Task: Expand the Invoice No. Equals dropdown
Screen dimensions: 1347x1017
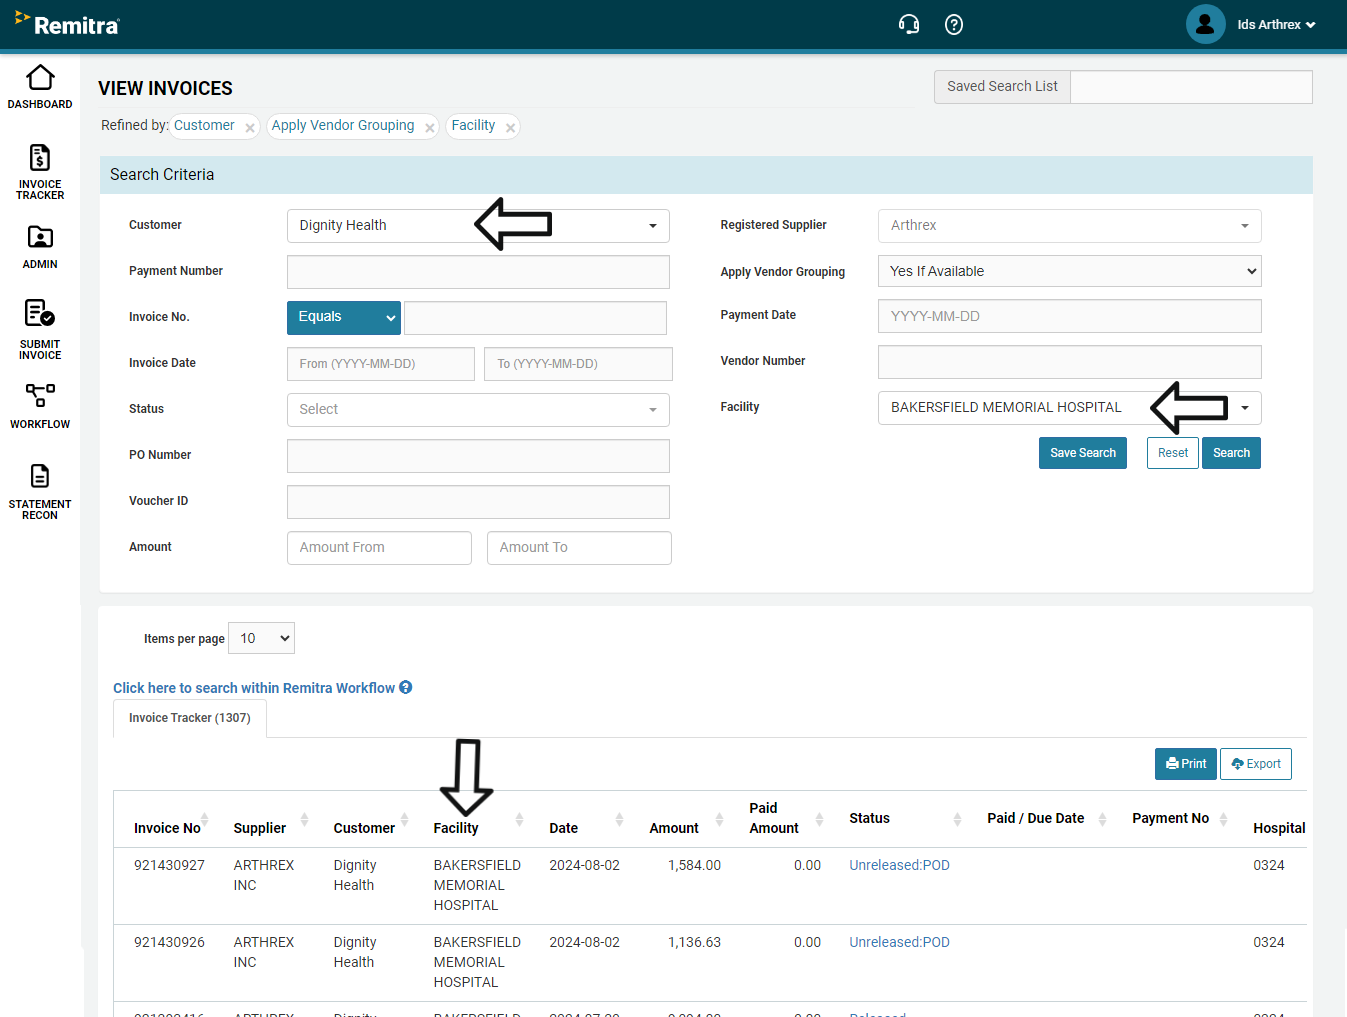Action: (343, 317)
